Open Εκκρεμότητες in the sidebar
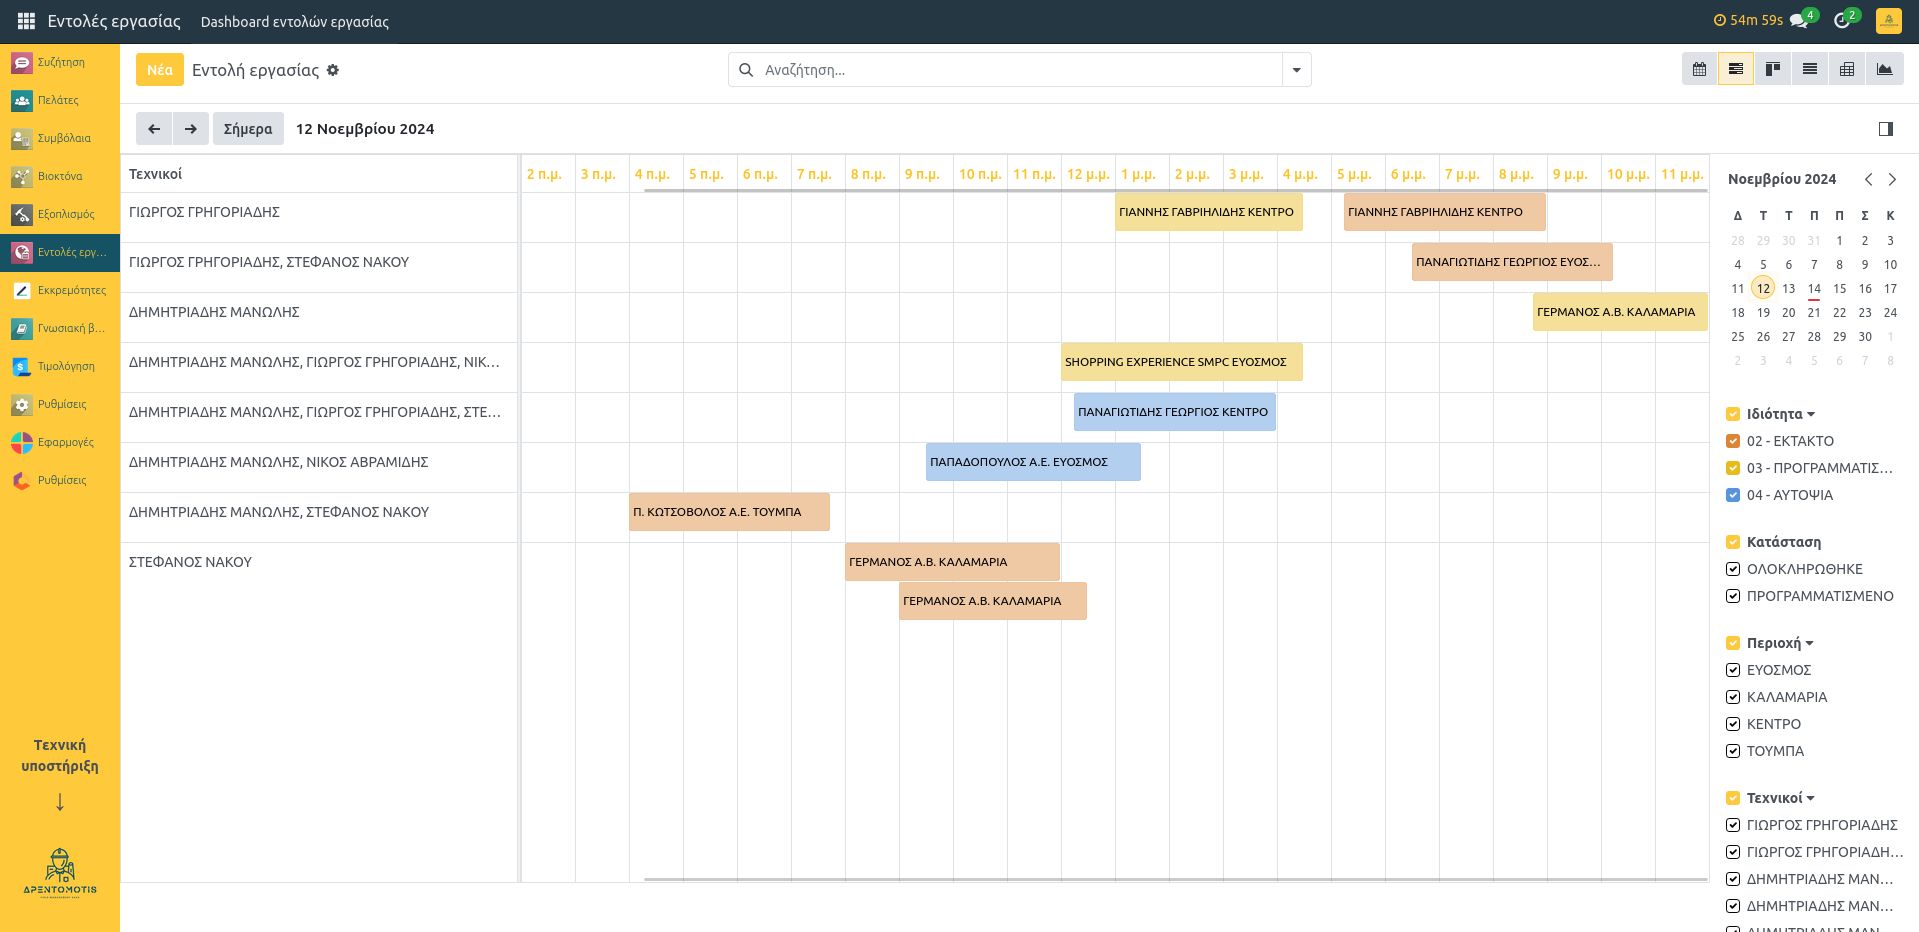1919x932 pixels. click(x=60, y=290)
